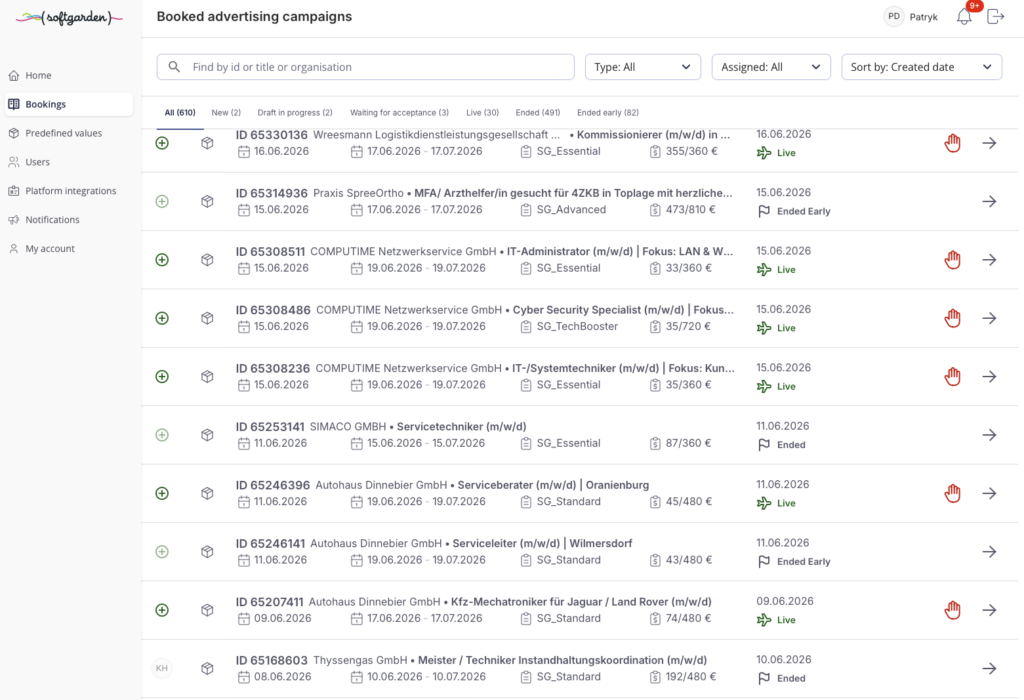
Task: Open details arrow for ID 65308486
Action: (x=989, y=318)
